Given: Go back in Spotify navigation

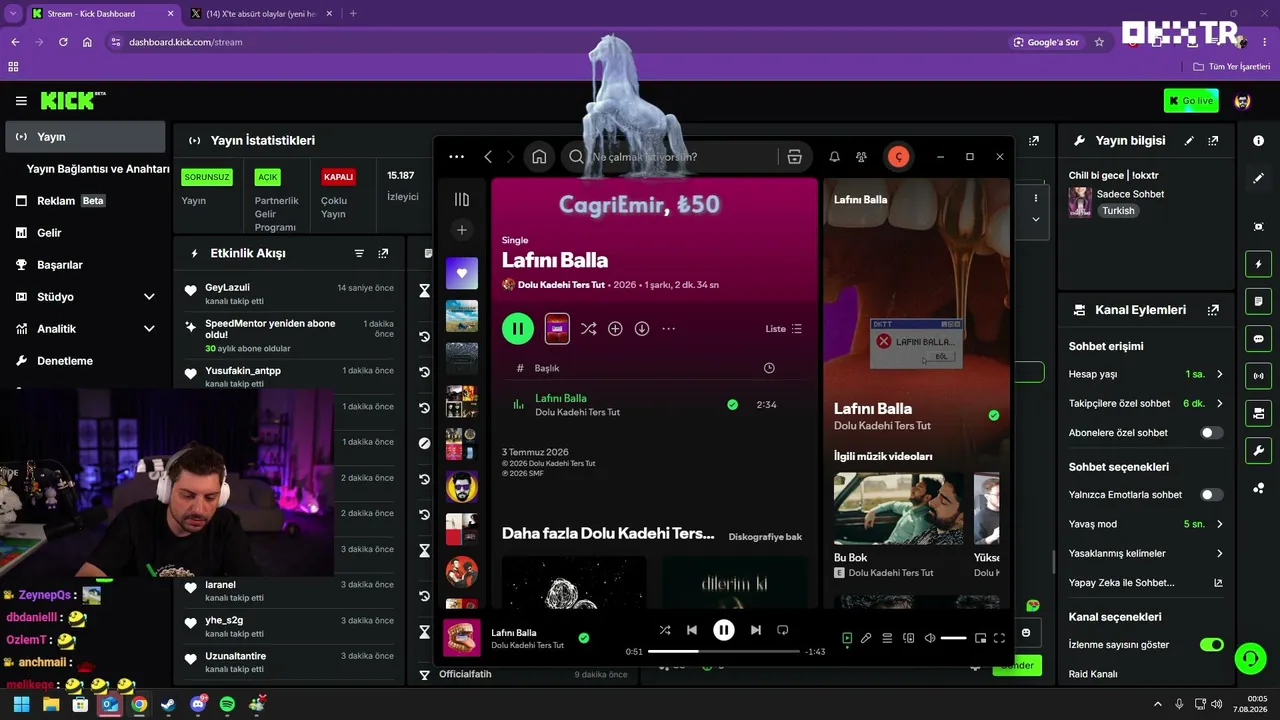Looking at the screenshot, I should [x=488, y=157].
